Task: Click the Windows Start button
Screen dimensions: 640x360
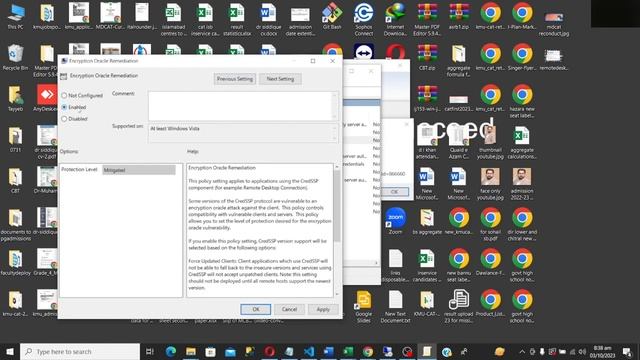Action: pos(9,351)
